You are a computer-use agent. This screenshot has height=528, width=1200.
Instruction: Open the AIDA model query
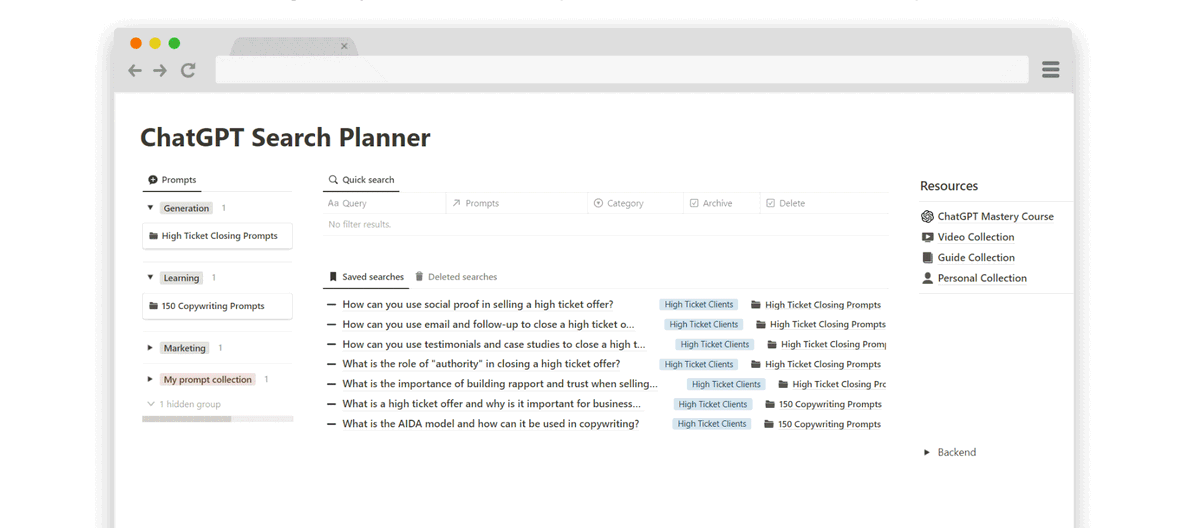[x=491, y=424]
